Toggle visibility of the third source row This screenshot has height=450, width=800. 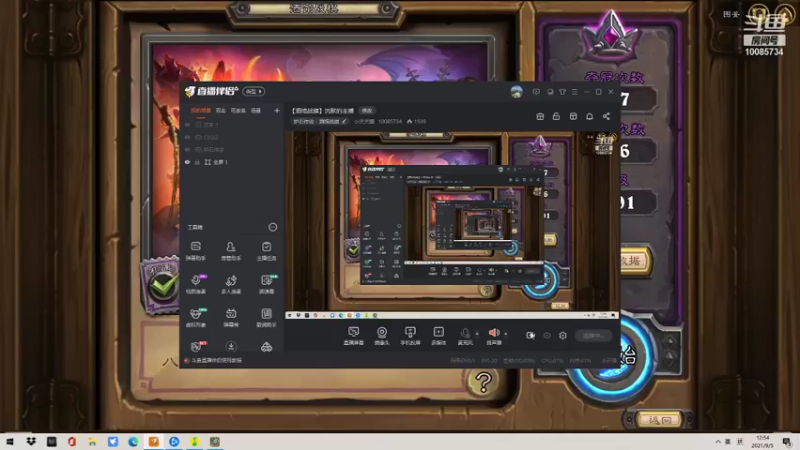[x=187, y=149]
